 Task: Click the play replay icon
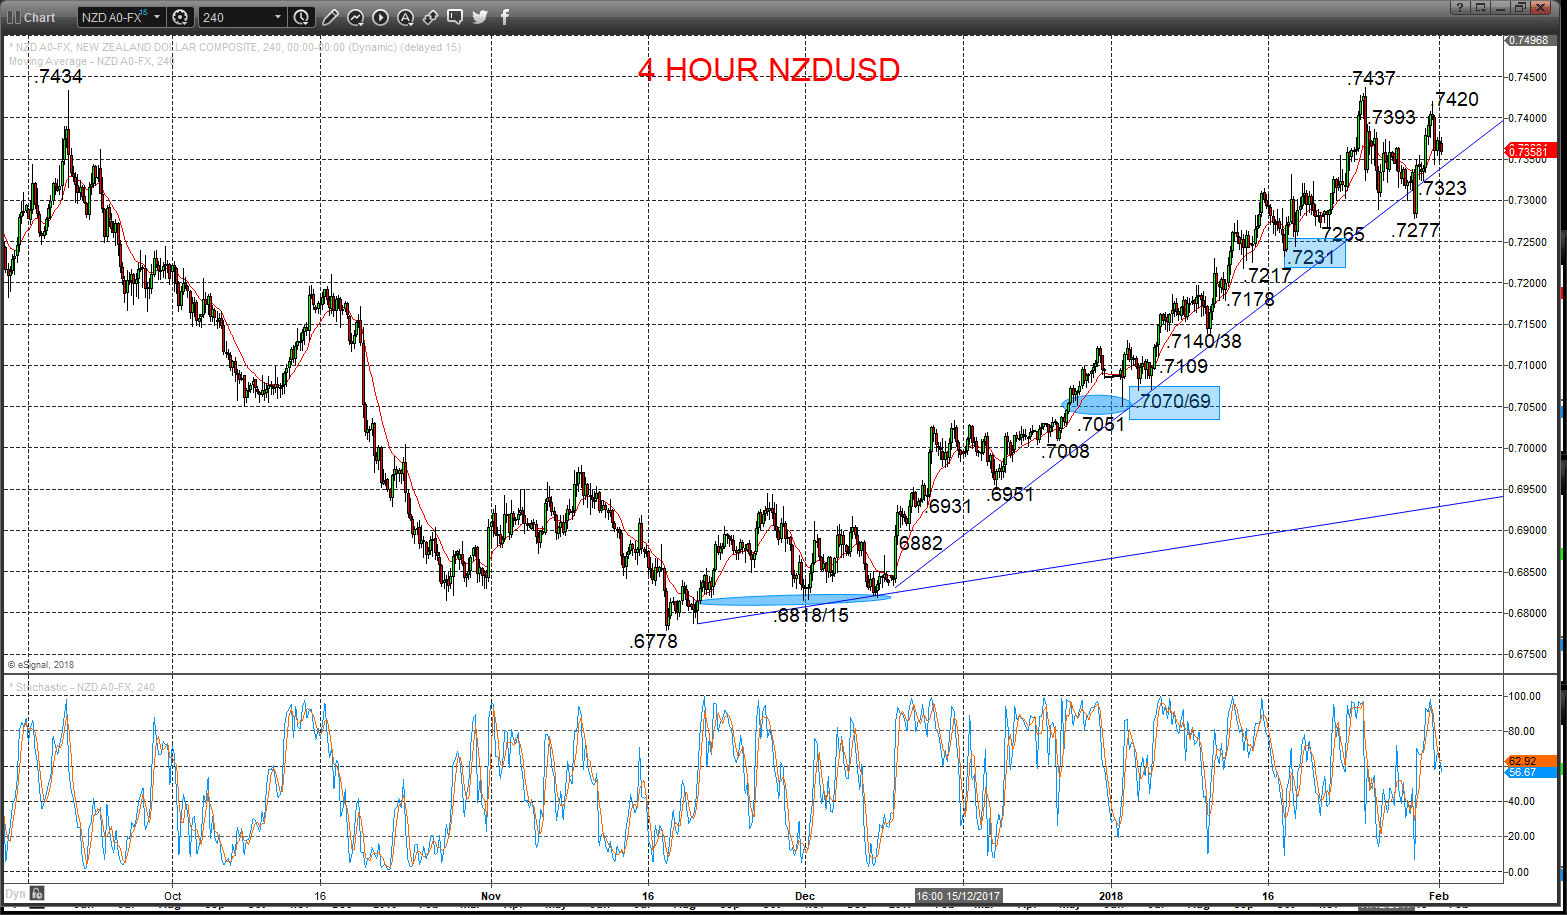(x=380, y=17)
